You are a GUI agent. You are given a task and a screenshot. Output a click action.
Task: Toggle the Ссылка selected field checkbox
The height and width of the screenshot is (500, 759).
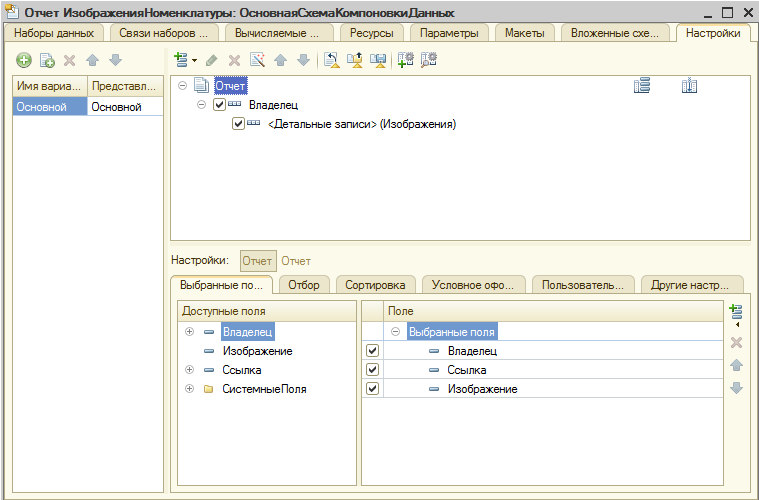click(372, 370)
